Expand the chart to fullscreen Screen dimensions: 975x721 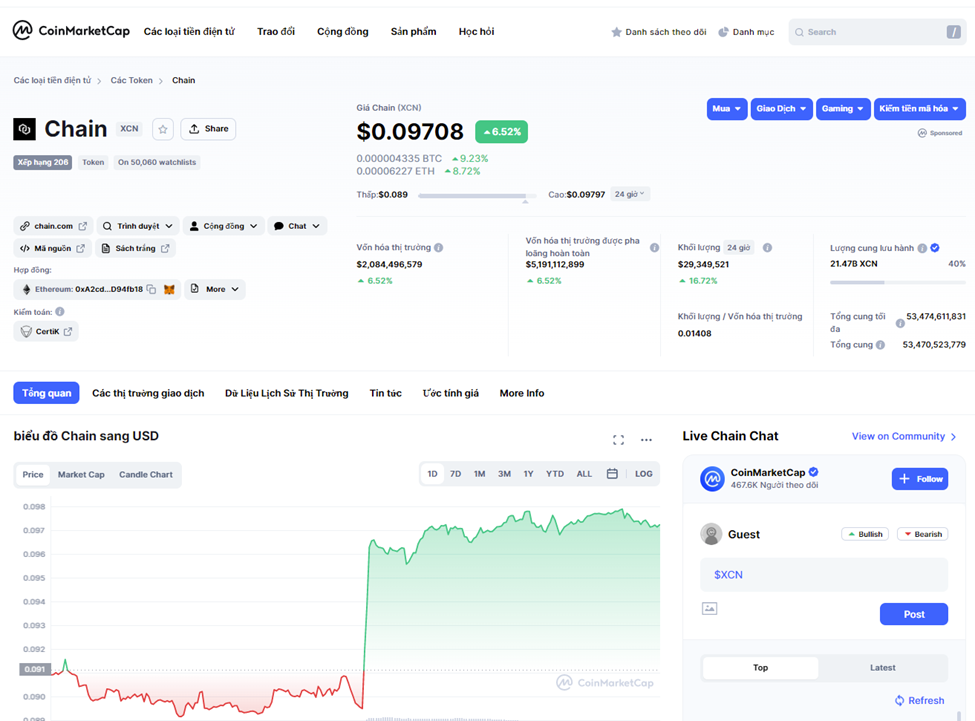click(618, 440)
